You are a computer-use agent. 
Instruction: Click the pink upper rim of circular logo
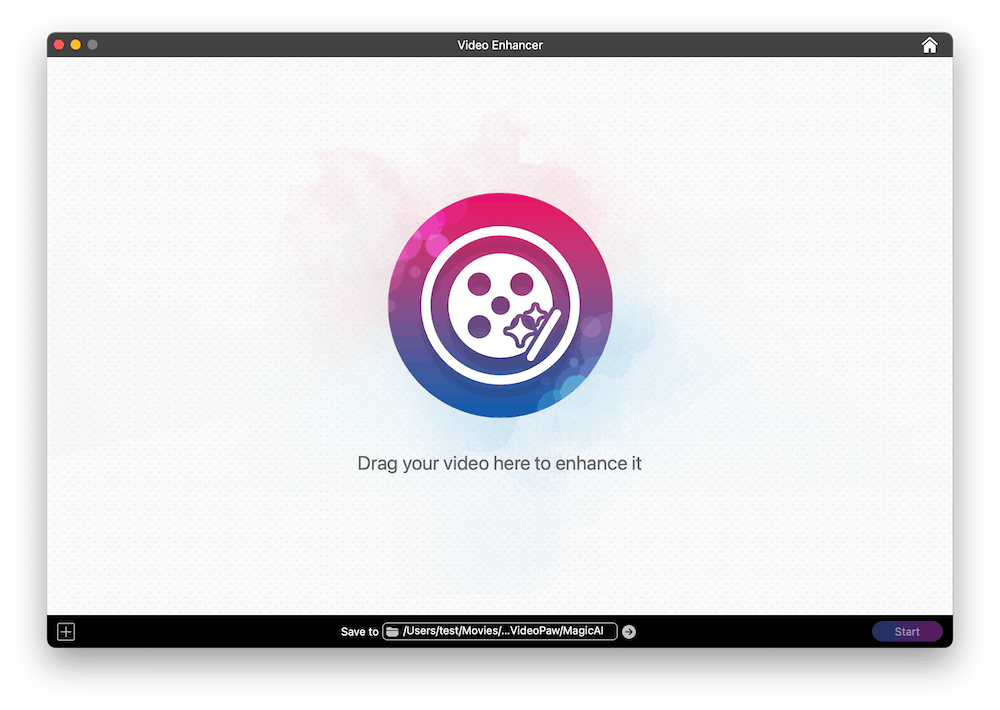tap(499, 210)
